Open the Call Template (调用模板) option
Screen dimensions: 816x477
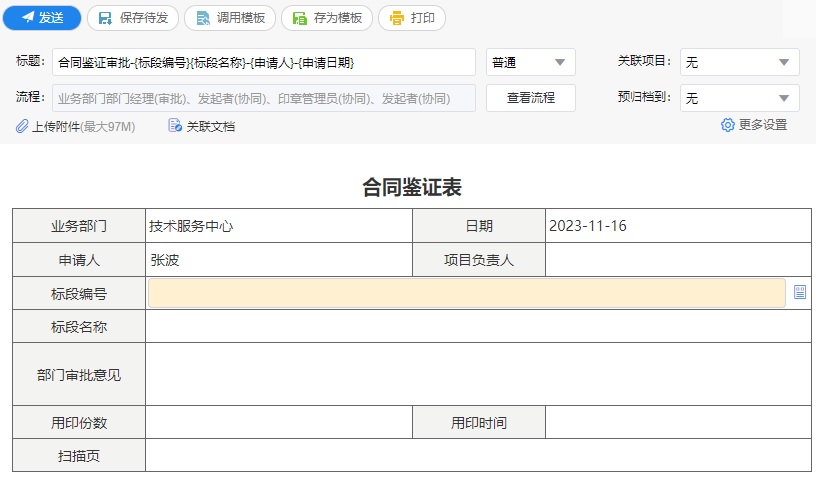pos(230,18)
